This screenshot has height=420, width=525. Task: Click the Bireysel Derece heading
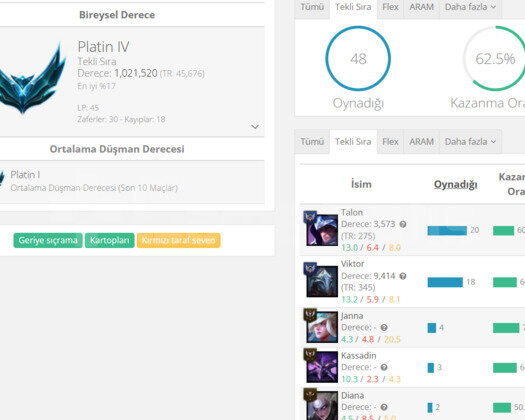click(117, 15)
